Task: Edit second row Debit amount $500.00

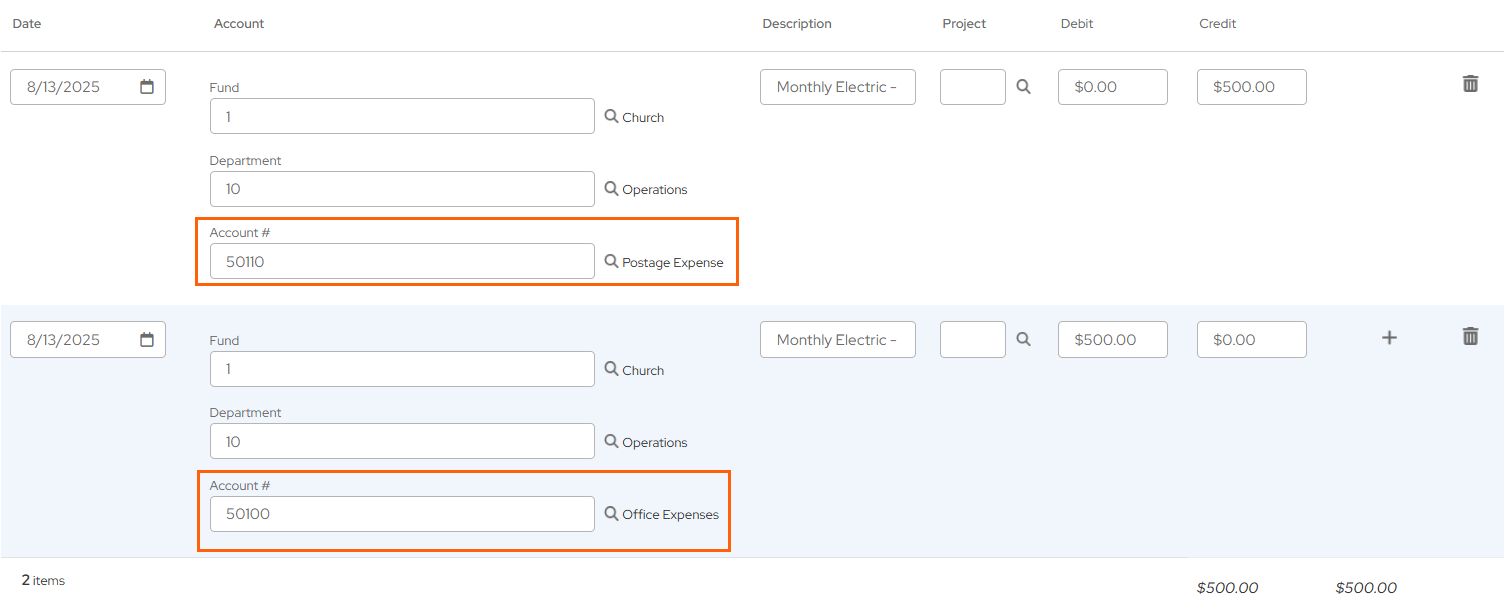Action: (1112, 340)
